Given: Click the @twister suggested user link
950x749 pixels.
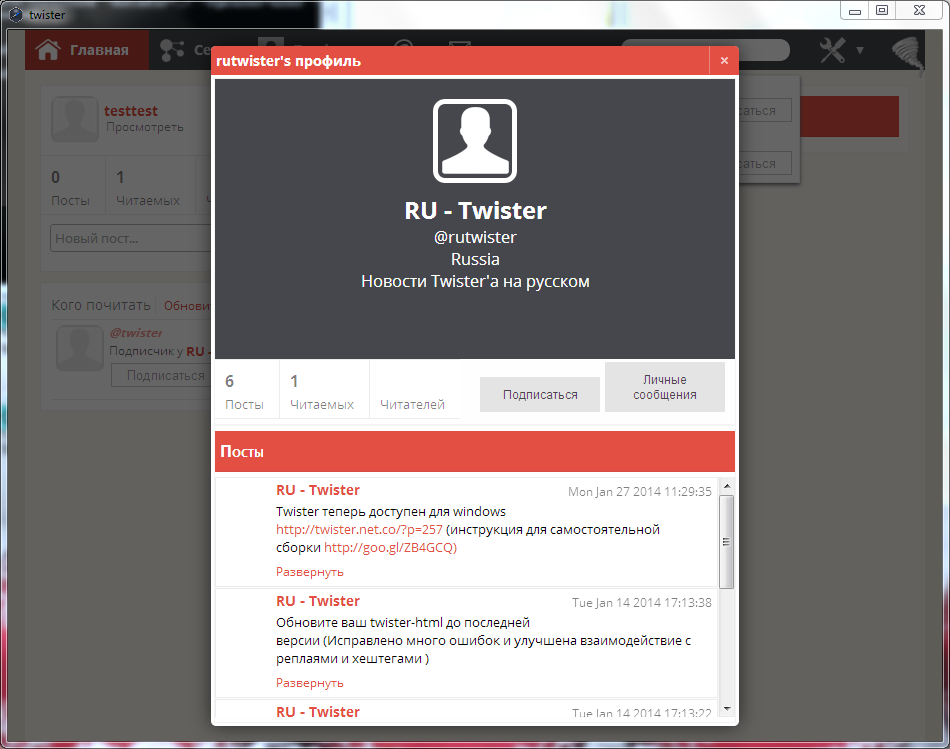Looking at the screenshot, I should point(136,333).
